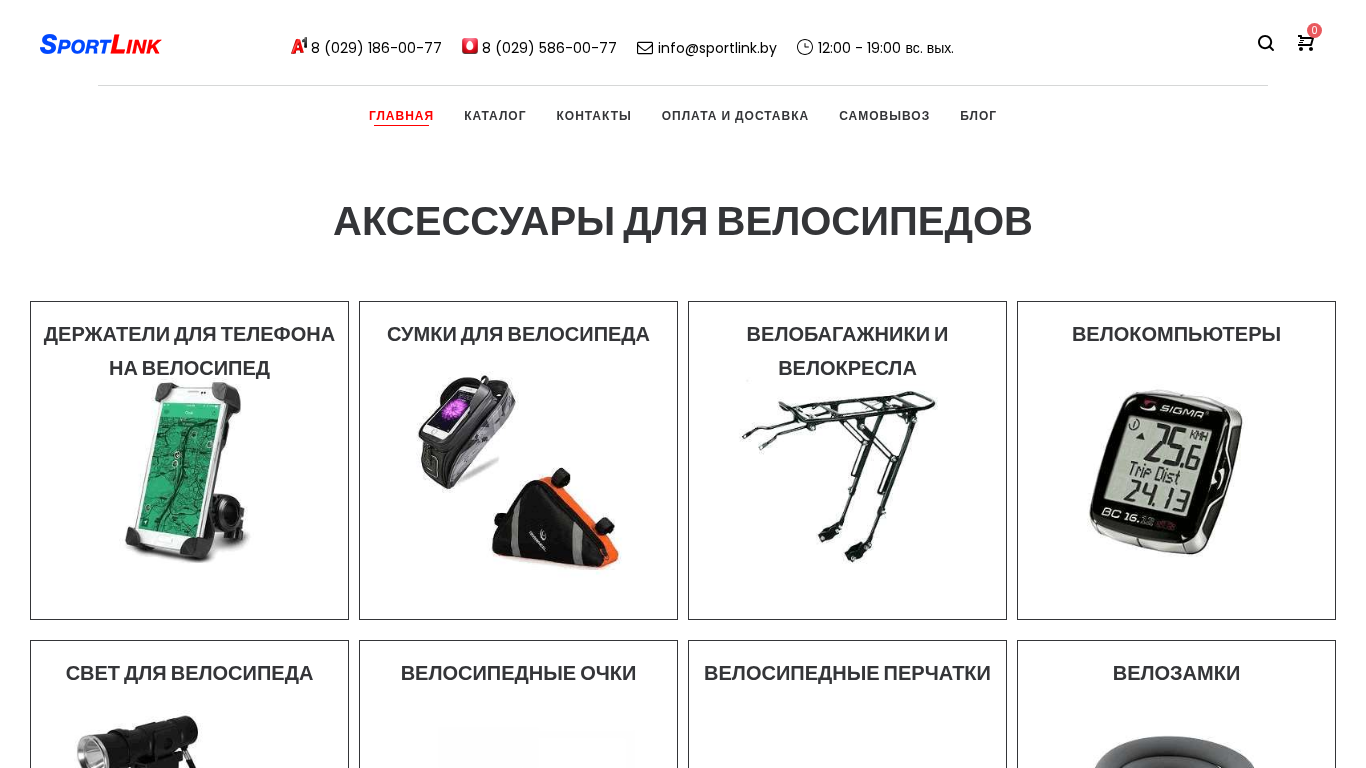This screenshot has height=768, width=1366.
Task: Click the cart item count badge
Action: (x=1314, y=30)
